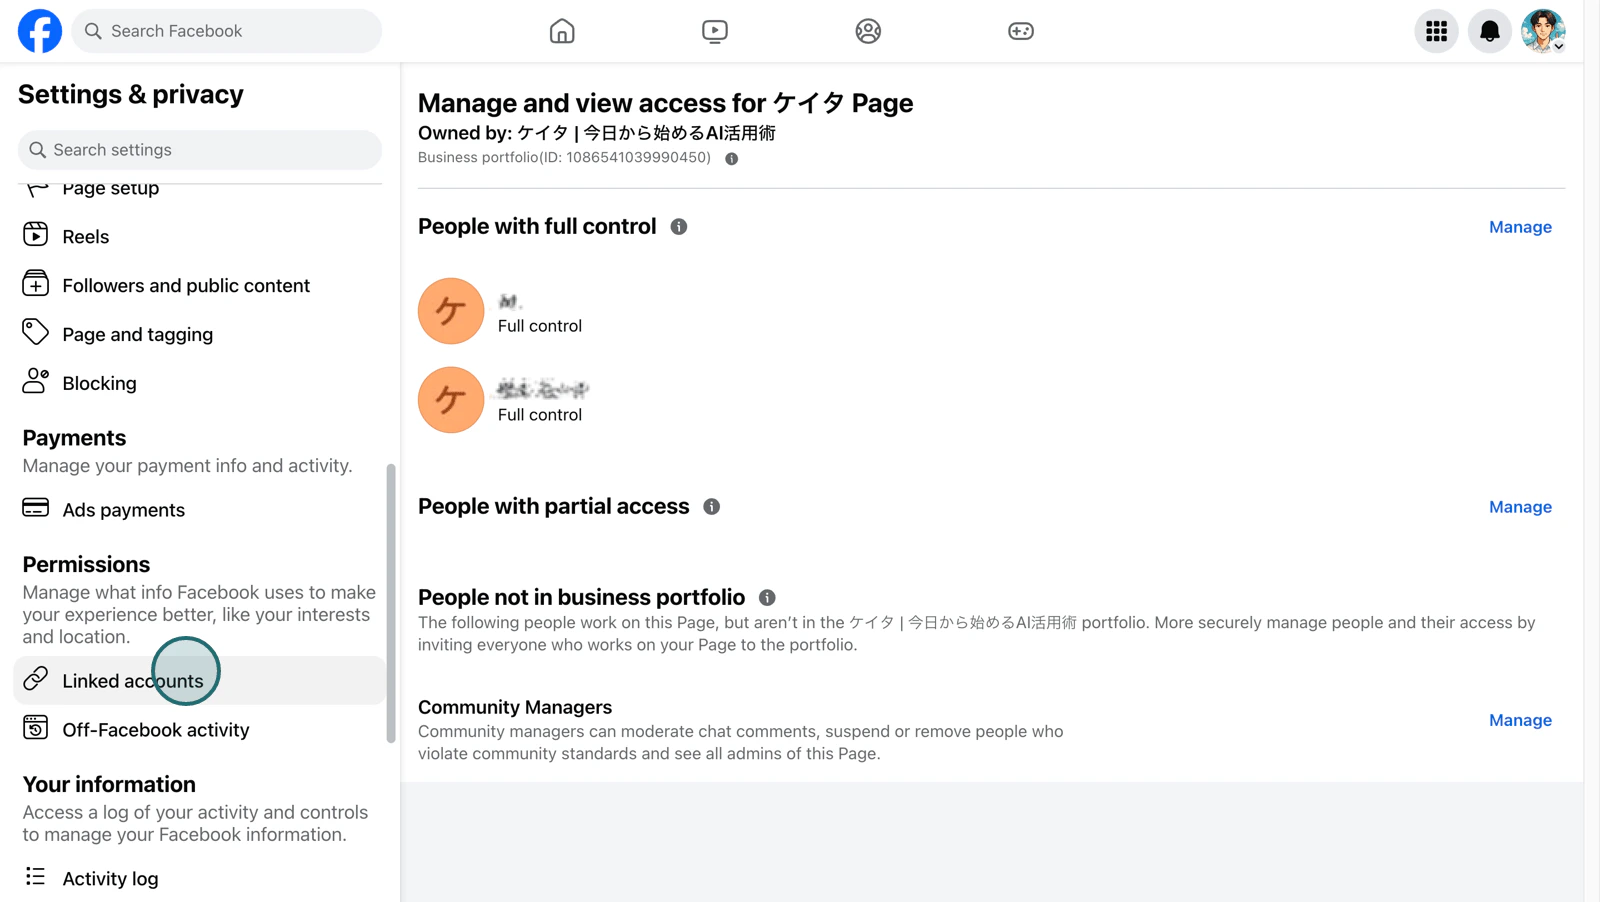Click the Activity log list icon
The image size is (1600, 902).
35,877
